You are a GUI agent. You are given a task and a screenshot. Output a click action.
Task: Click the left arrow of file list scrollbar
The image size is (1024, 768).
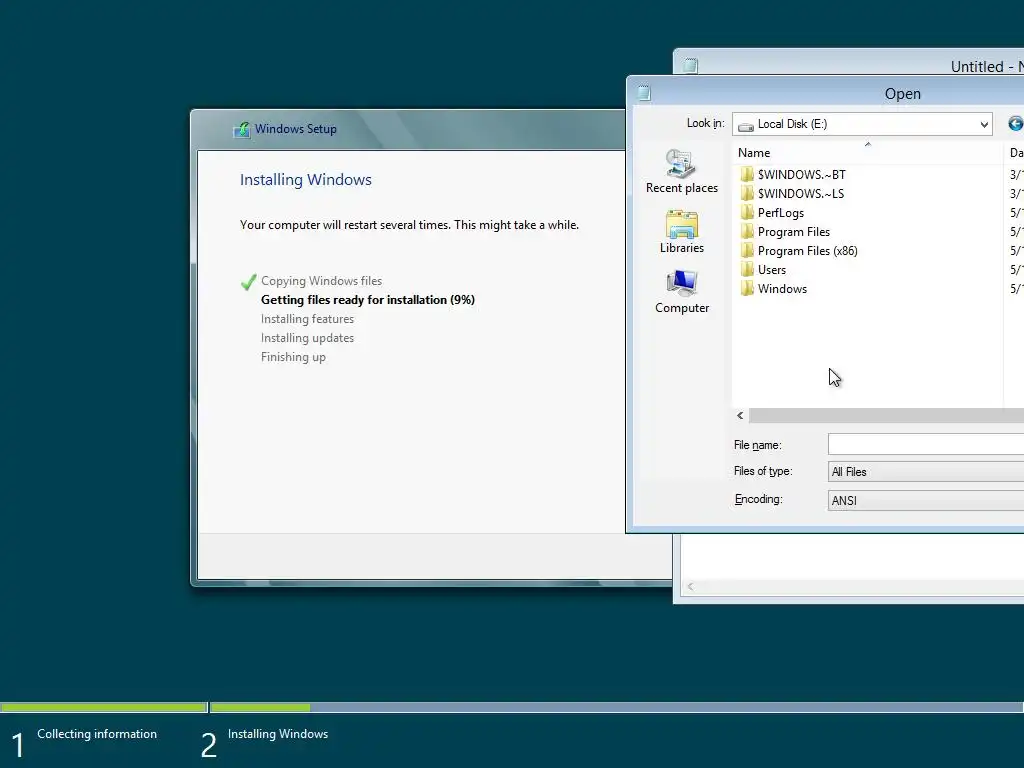[x=740, y=415]
